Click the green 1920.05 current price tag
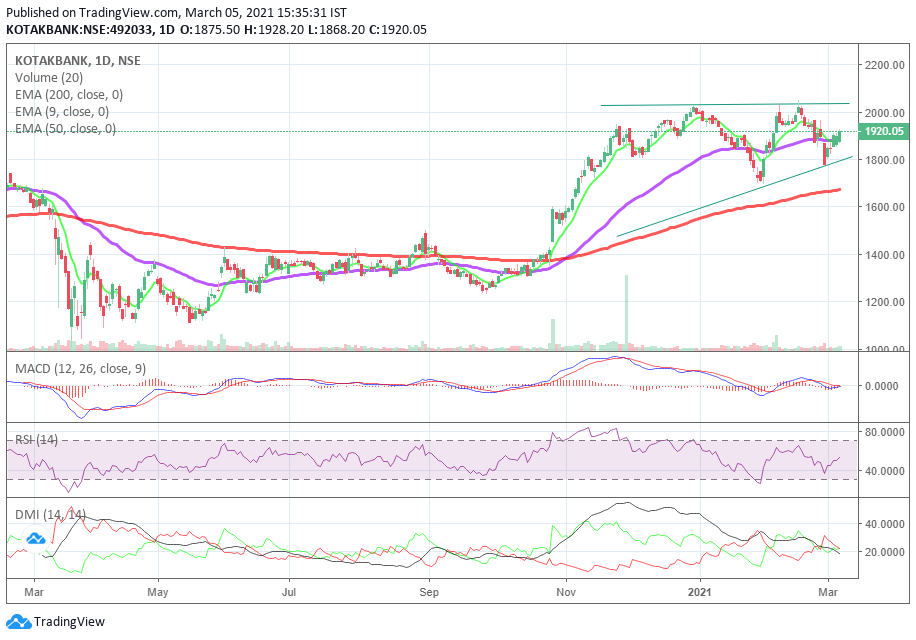 (884, 131)
